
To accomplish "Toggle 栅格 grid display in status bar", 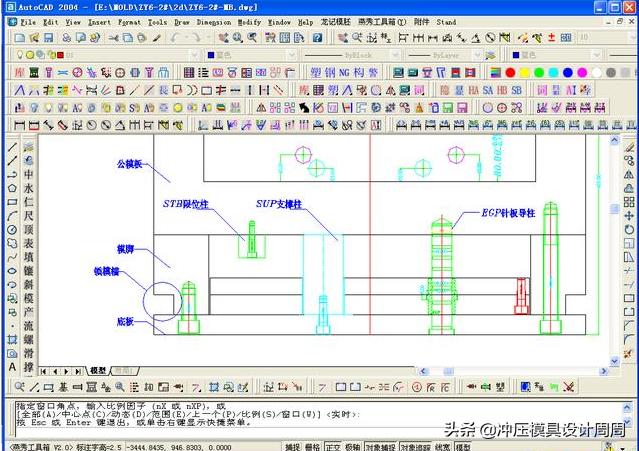I will point(313,447).
